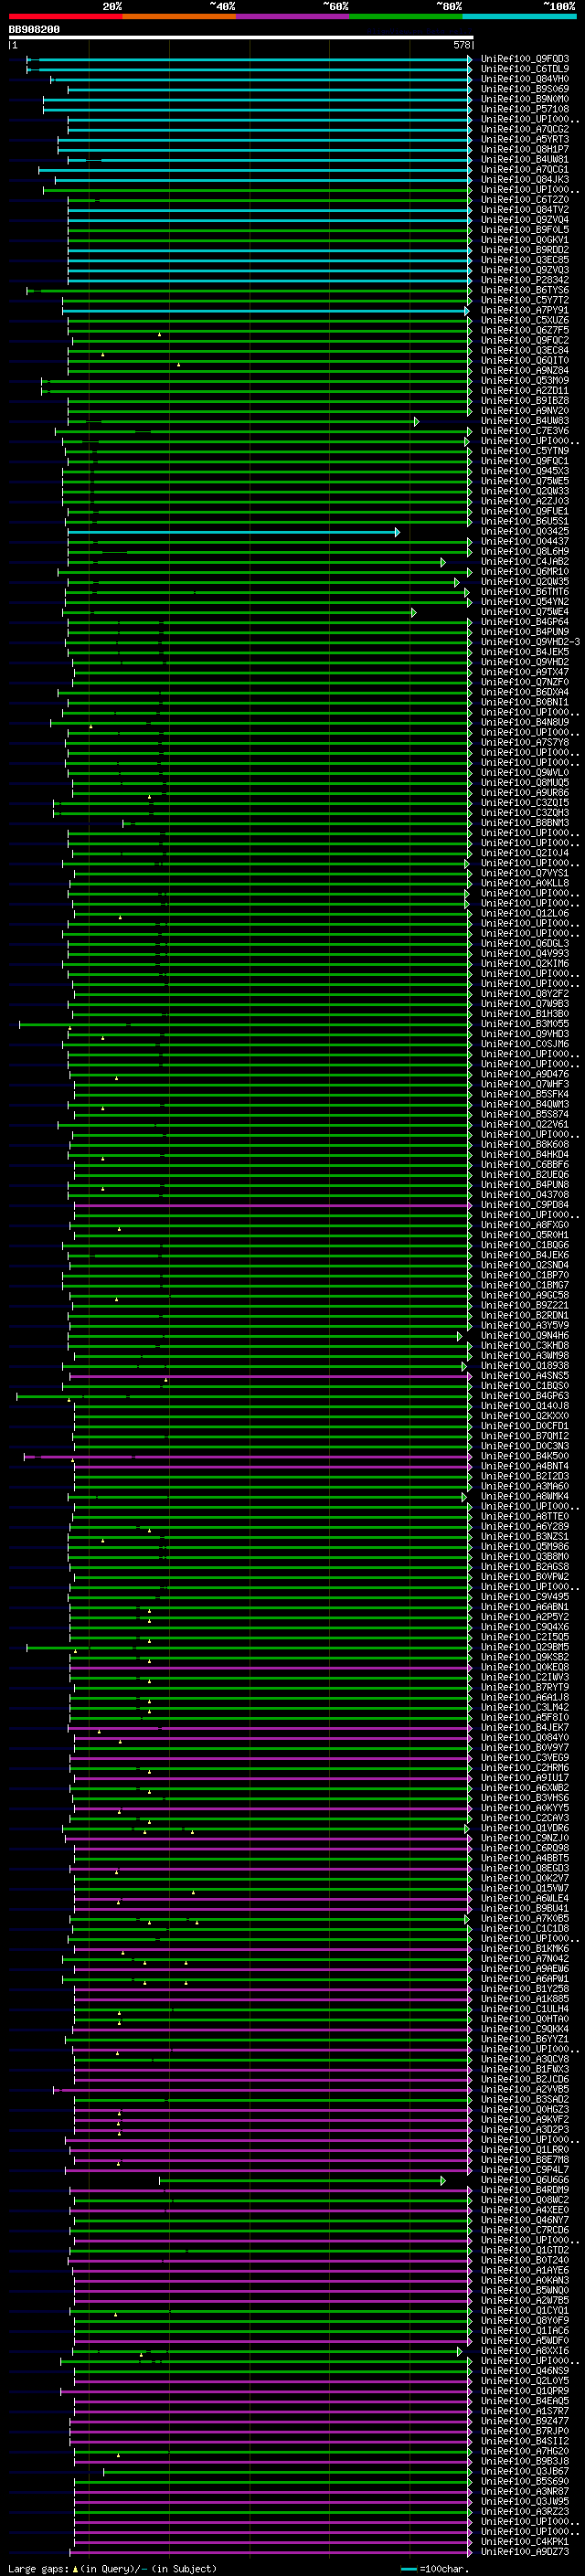Select the UniRef100_A0KAN3 label
This screenshot has width=585, height=2576.
[525, 2280]
